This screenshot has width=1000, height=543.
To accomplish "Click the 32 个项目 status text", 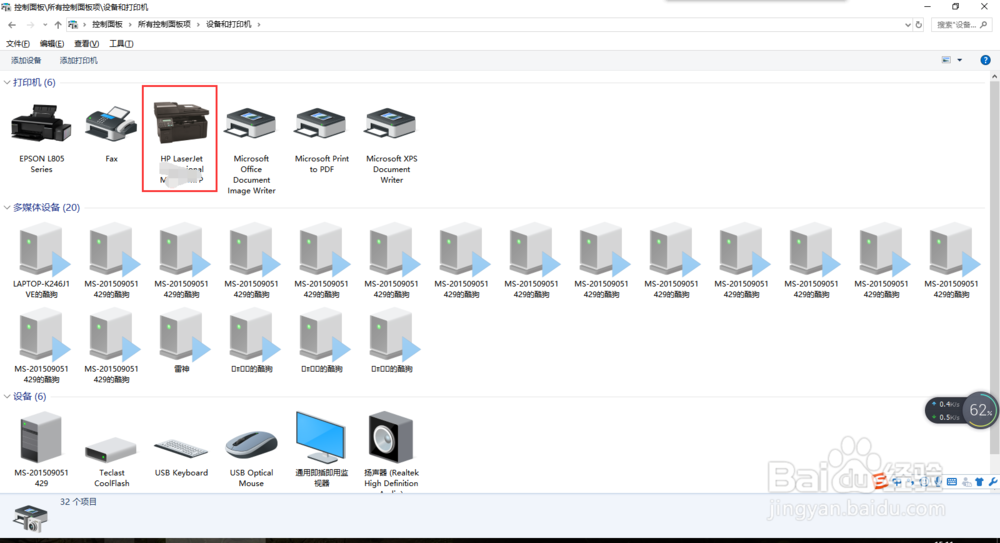I will click(x=78, y=502).
